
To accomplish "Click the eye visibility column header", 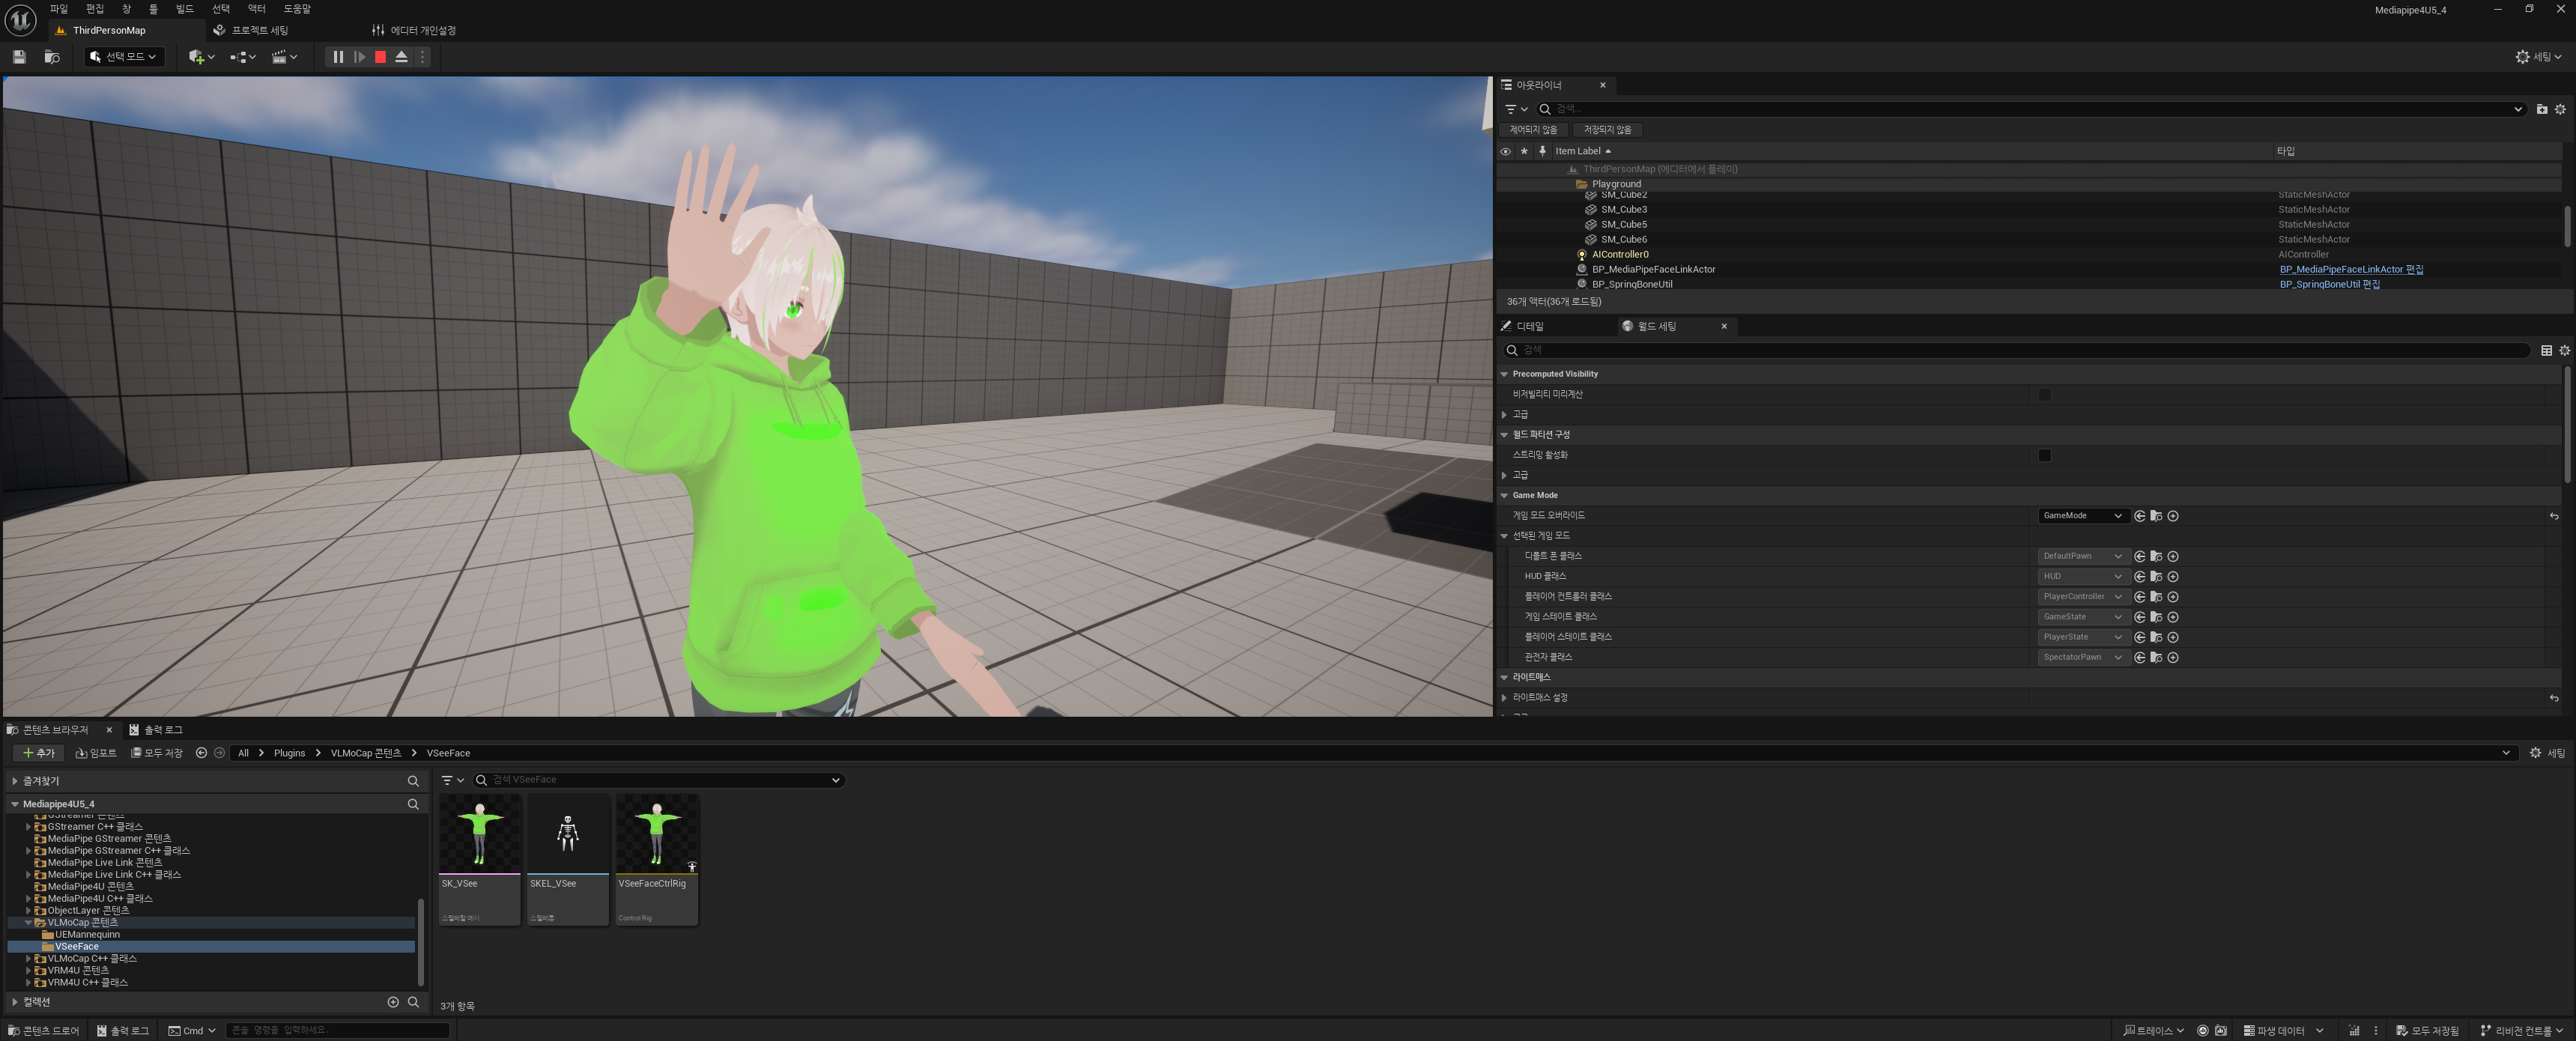I will point(1505,151).
